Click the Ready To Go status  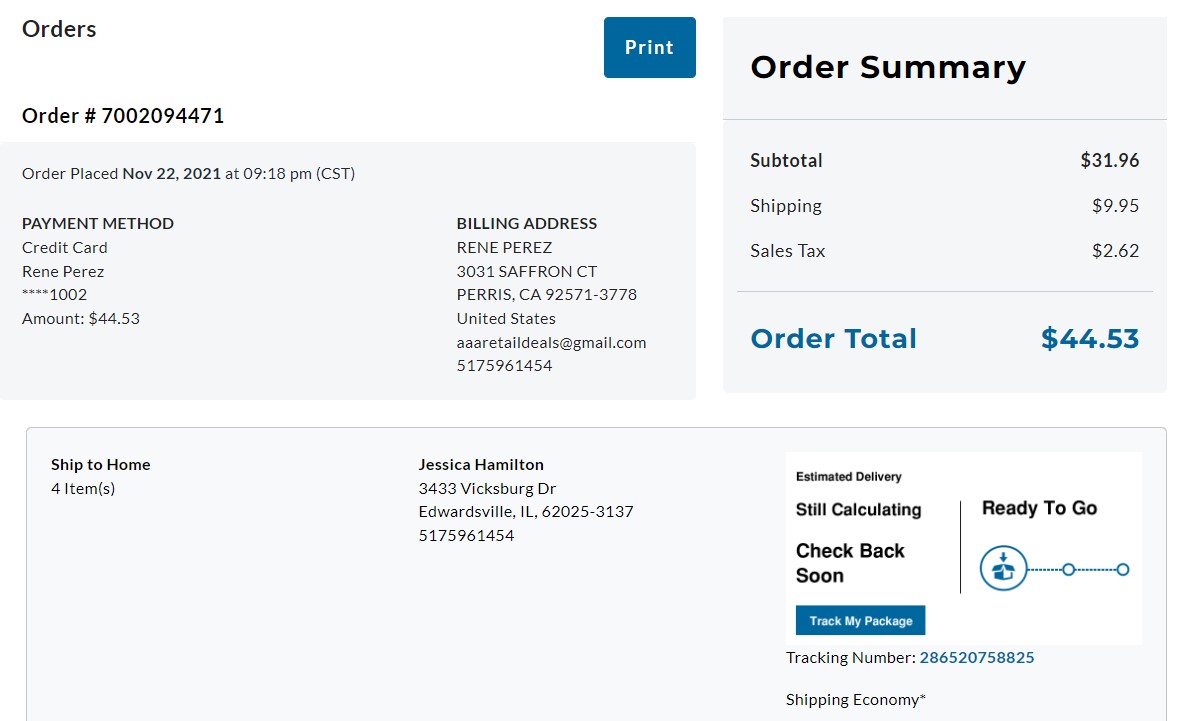click(x=1039, y=508)
